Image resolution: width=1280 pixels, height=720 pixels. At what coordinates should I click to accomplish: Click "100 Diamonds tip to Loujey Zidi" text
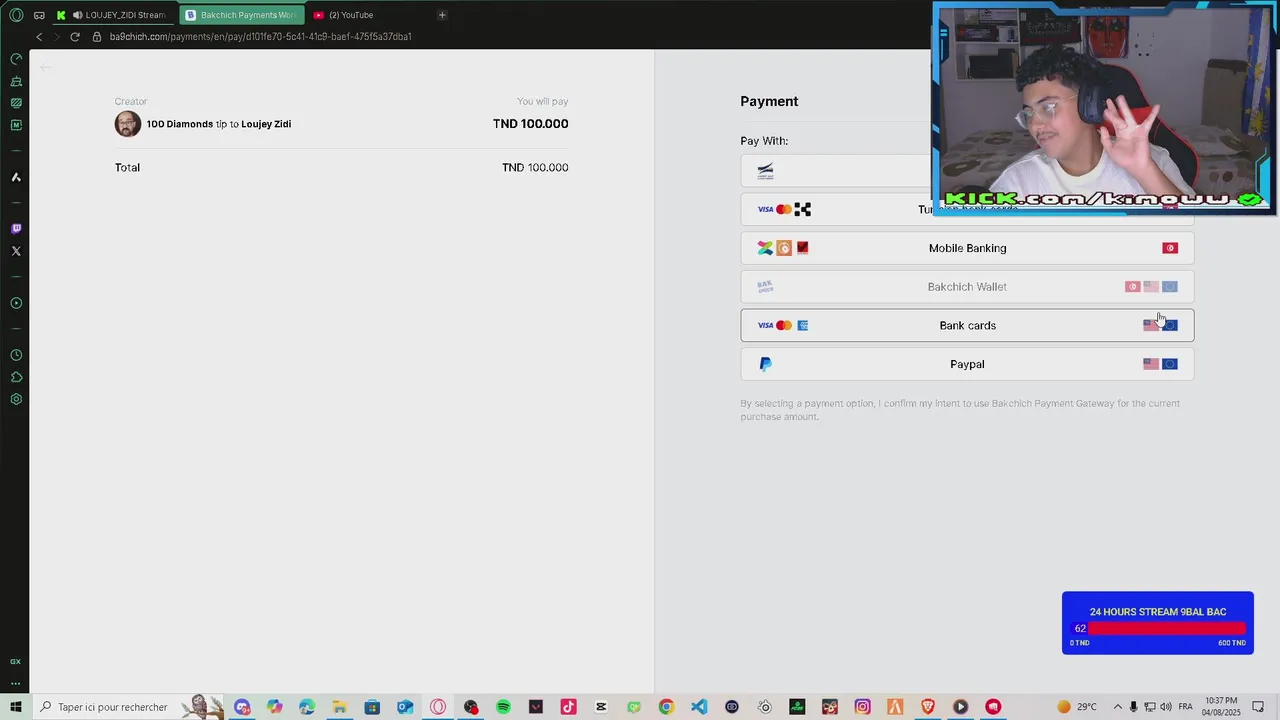point(219,124)
